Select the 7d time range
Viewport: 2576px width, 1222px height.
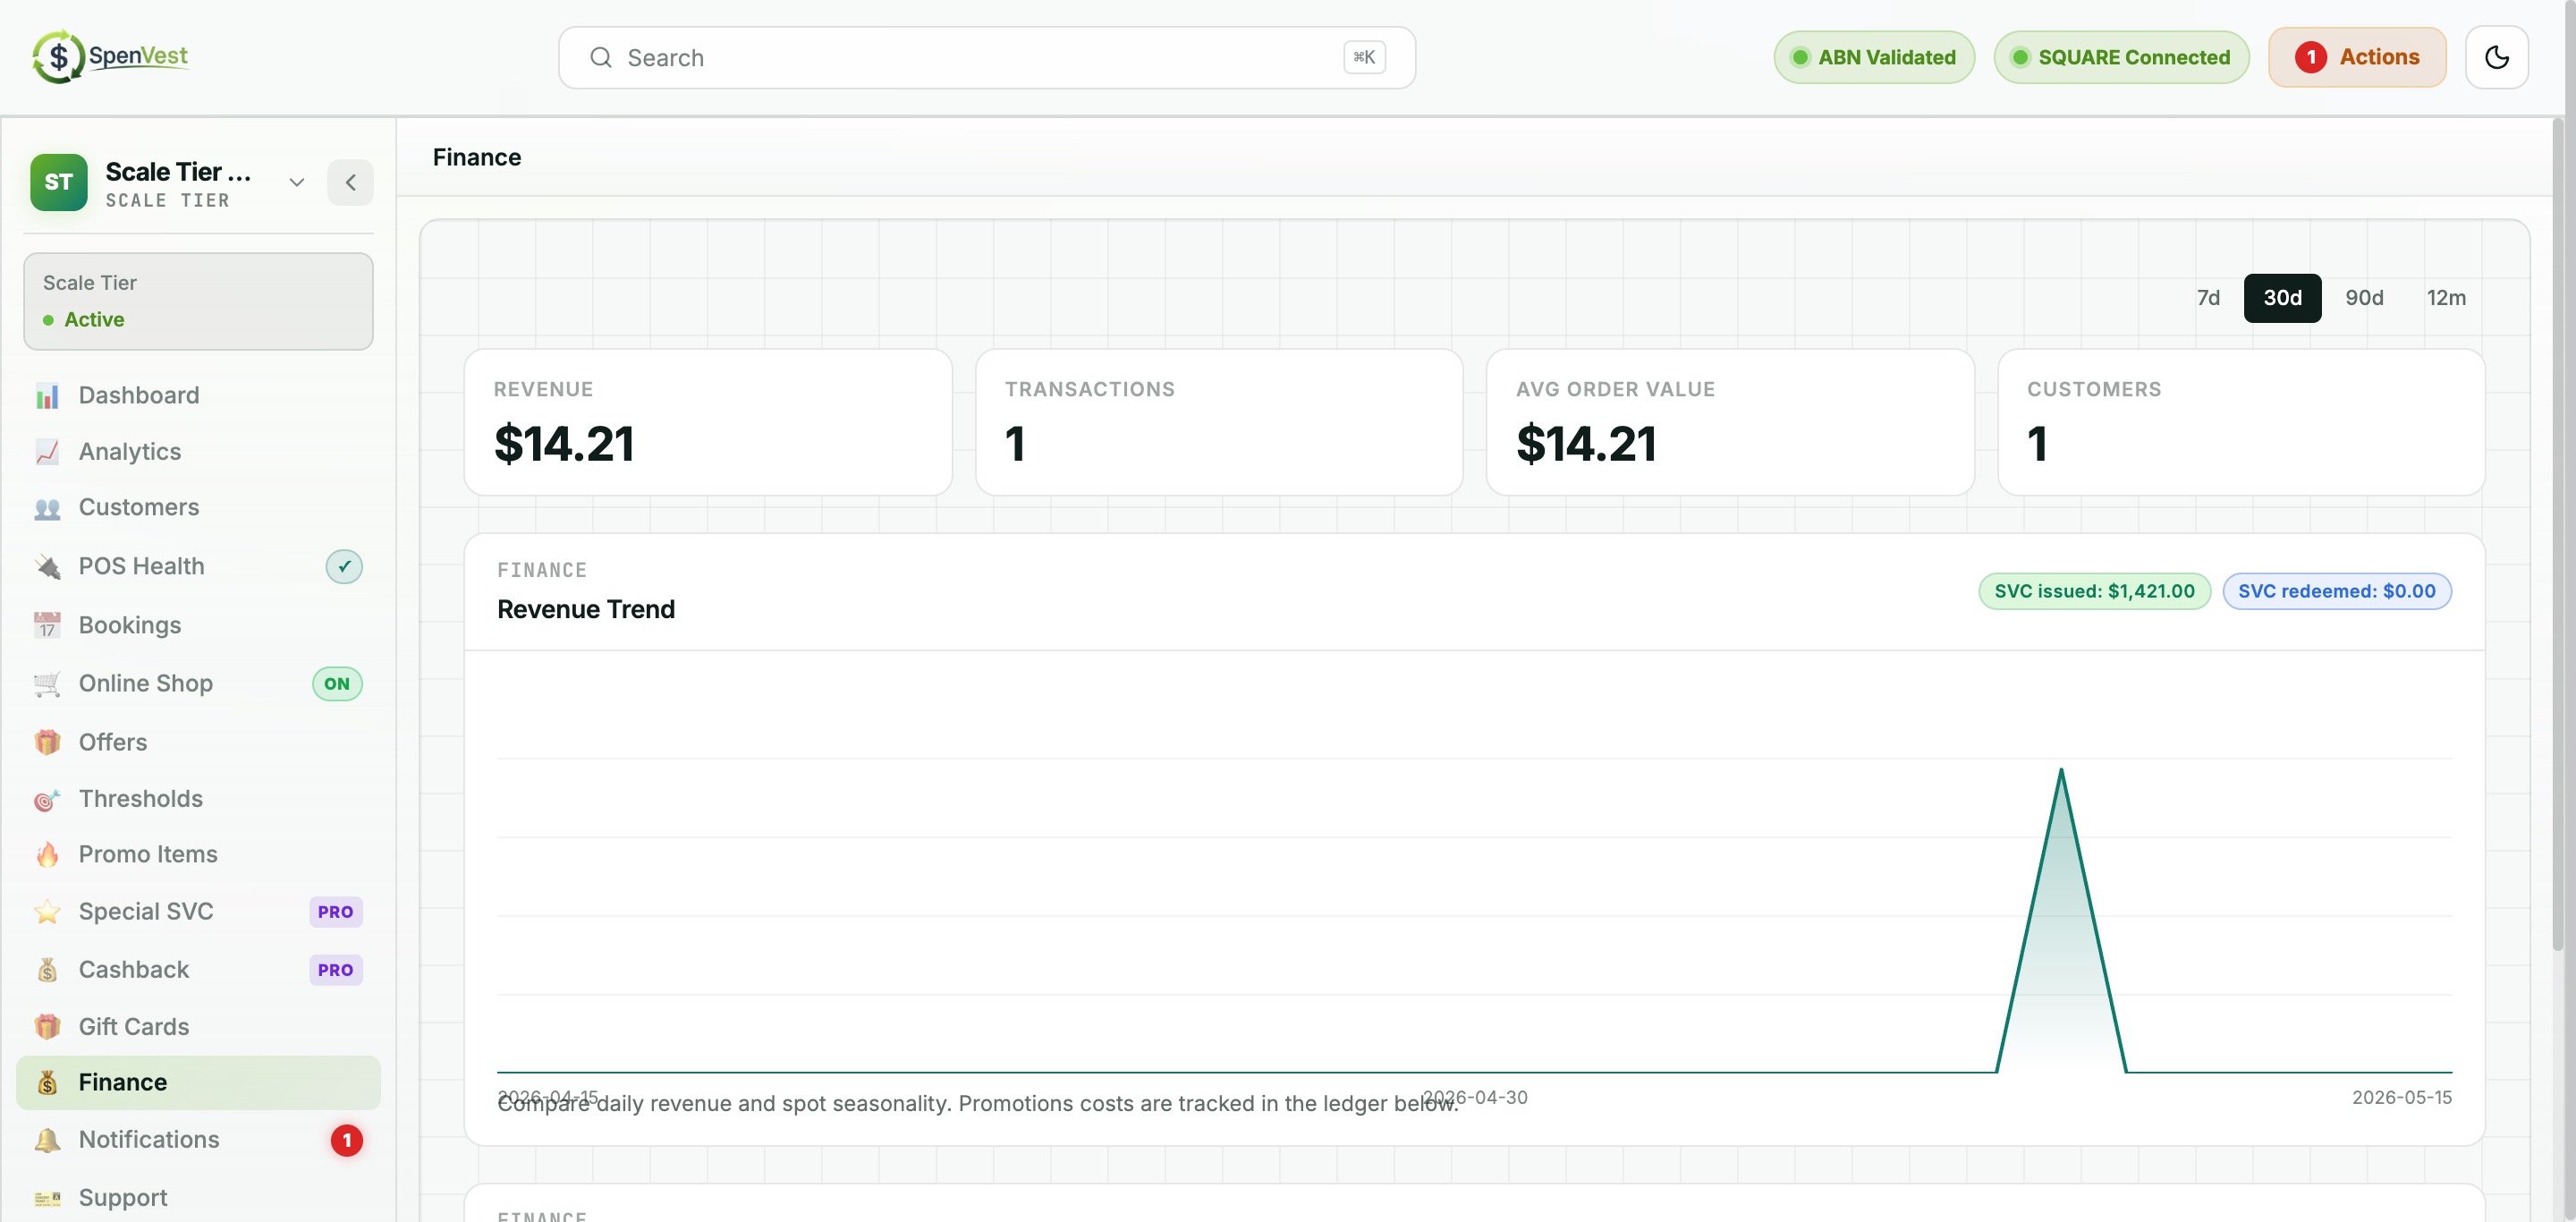(x=2208, y=298)
